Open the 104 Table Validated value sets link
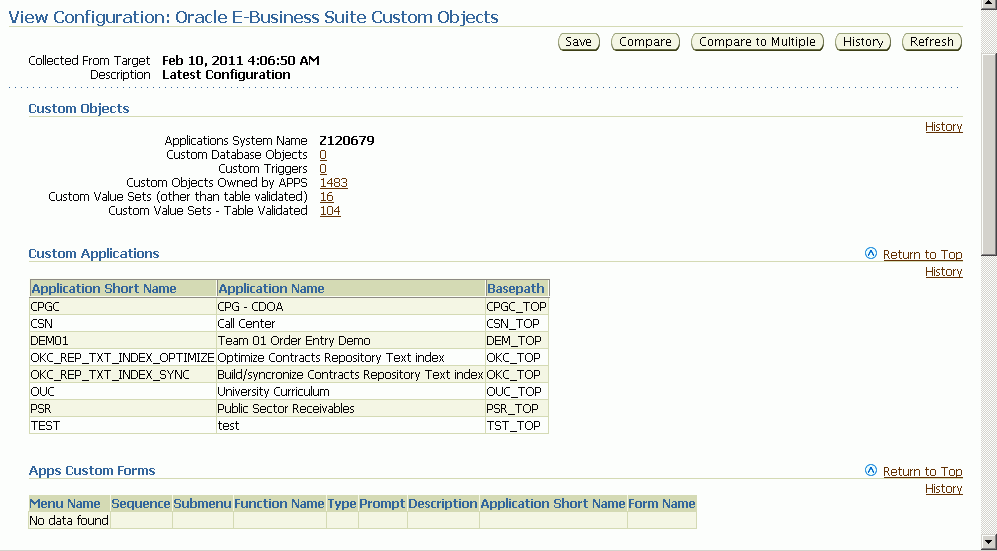Screen dimensions: 997x551 330,210
